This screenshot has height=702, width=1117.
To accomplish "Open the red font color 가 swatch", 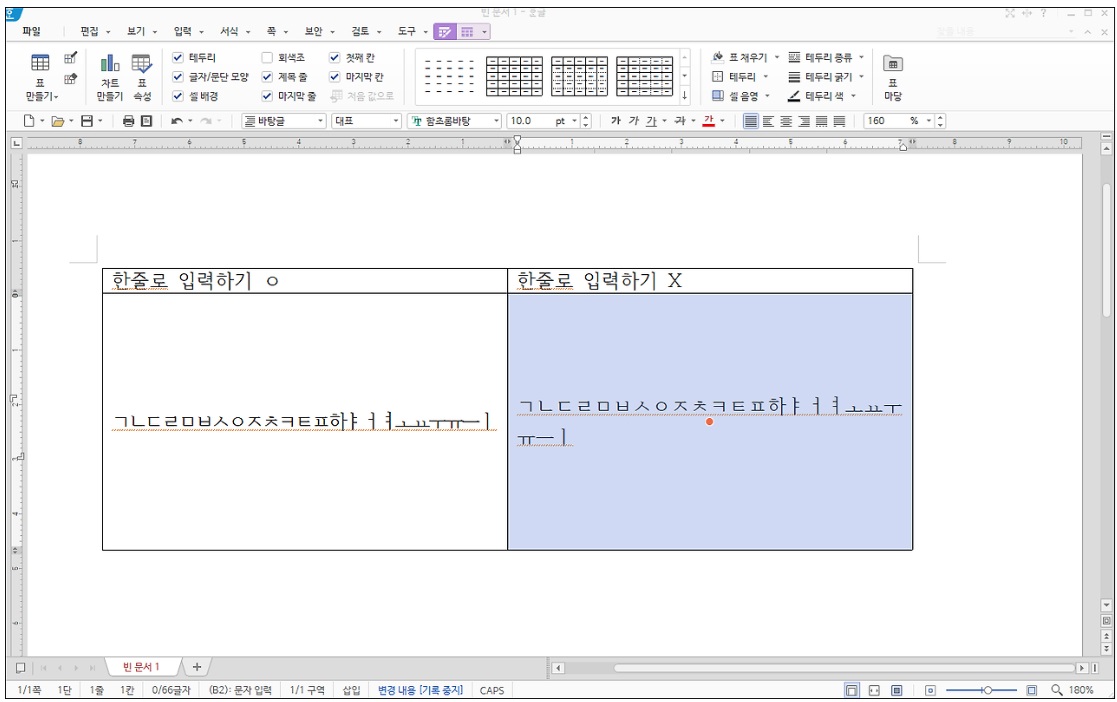I will [x=708, y=121].
